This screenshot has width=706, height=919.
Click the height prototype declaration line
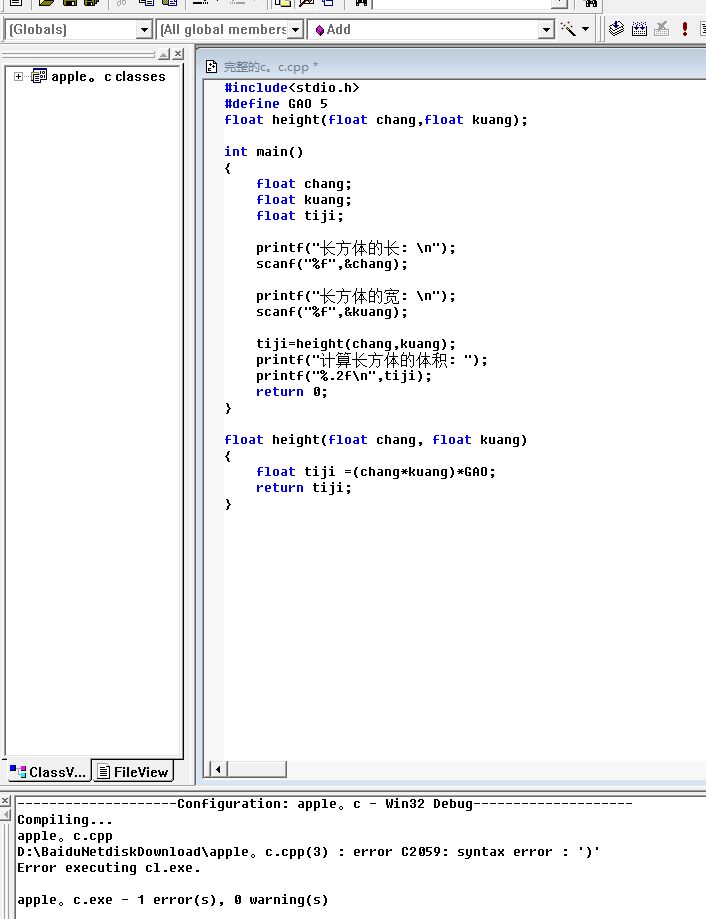pos(376,120)
